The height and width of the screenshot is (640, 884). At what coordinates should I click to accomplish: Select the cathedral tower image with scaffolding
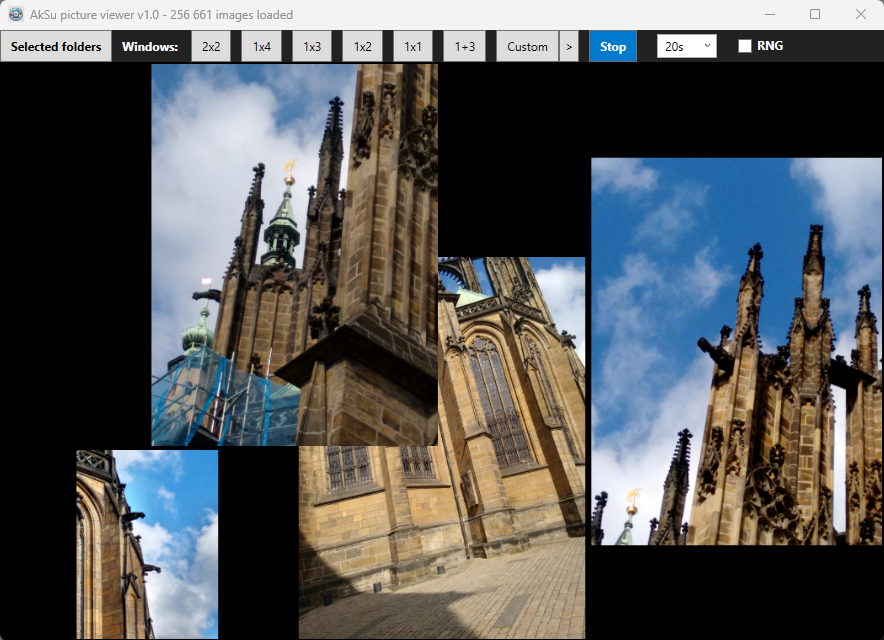(294, 254)
